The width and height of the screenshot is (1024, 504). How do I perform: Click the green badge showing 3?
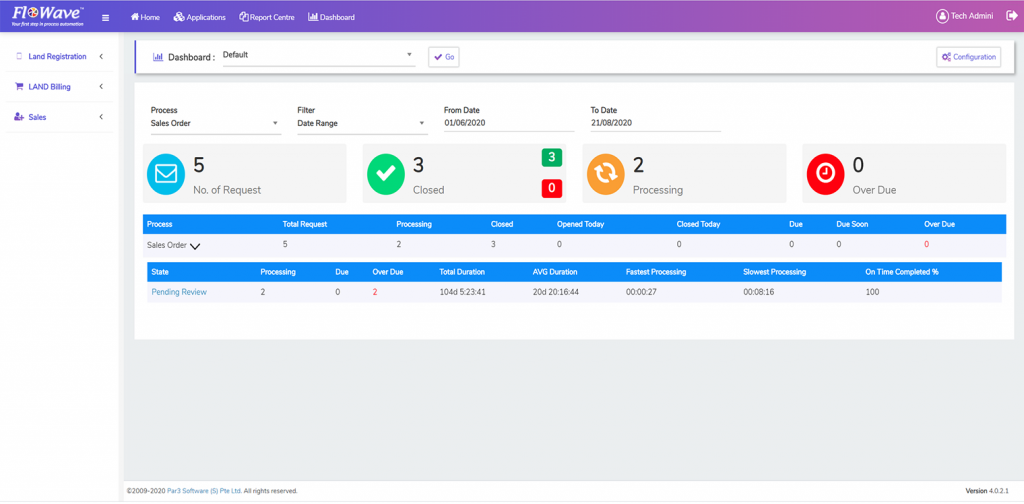tap(552, 157)
